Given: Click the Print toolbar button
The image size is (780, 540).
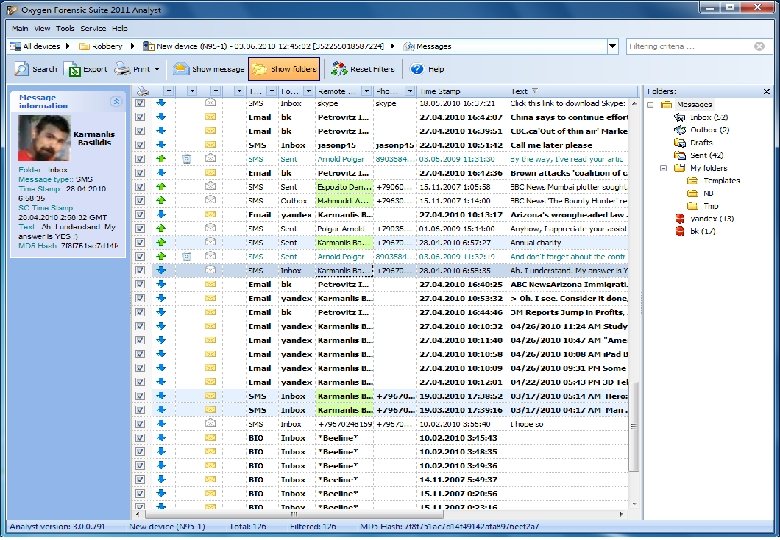Looking at the screenshot, I should pyautogui.click(x=132, y=69).
